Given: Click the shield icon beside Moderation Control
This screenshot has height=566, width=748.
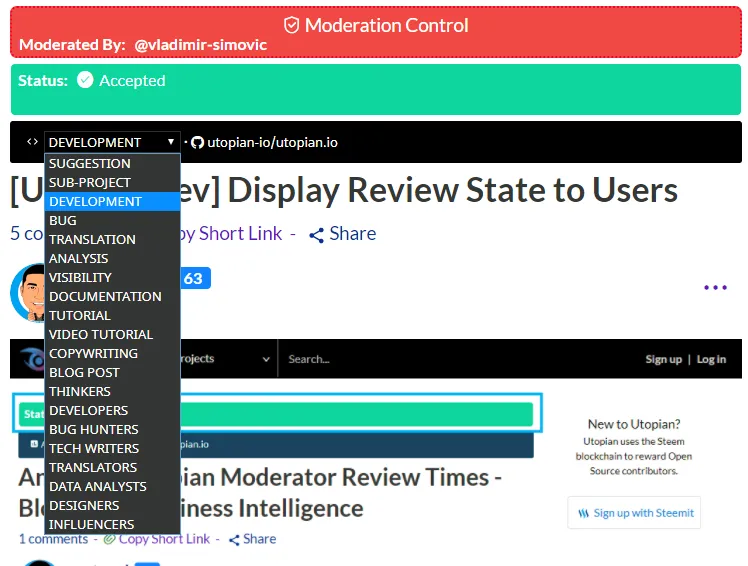Looking at the screenshot, I should click(291, 25).
